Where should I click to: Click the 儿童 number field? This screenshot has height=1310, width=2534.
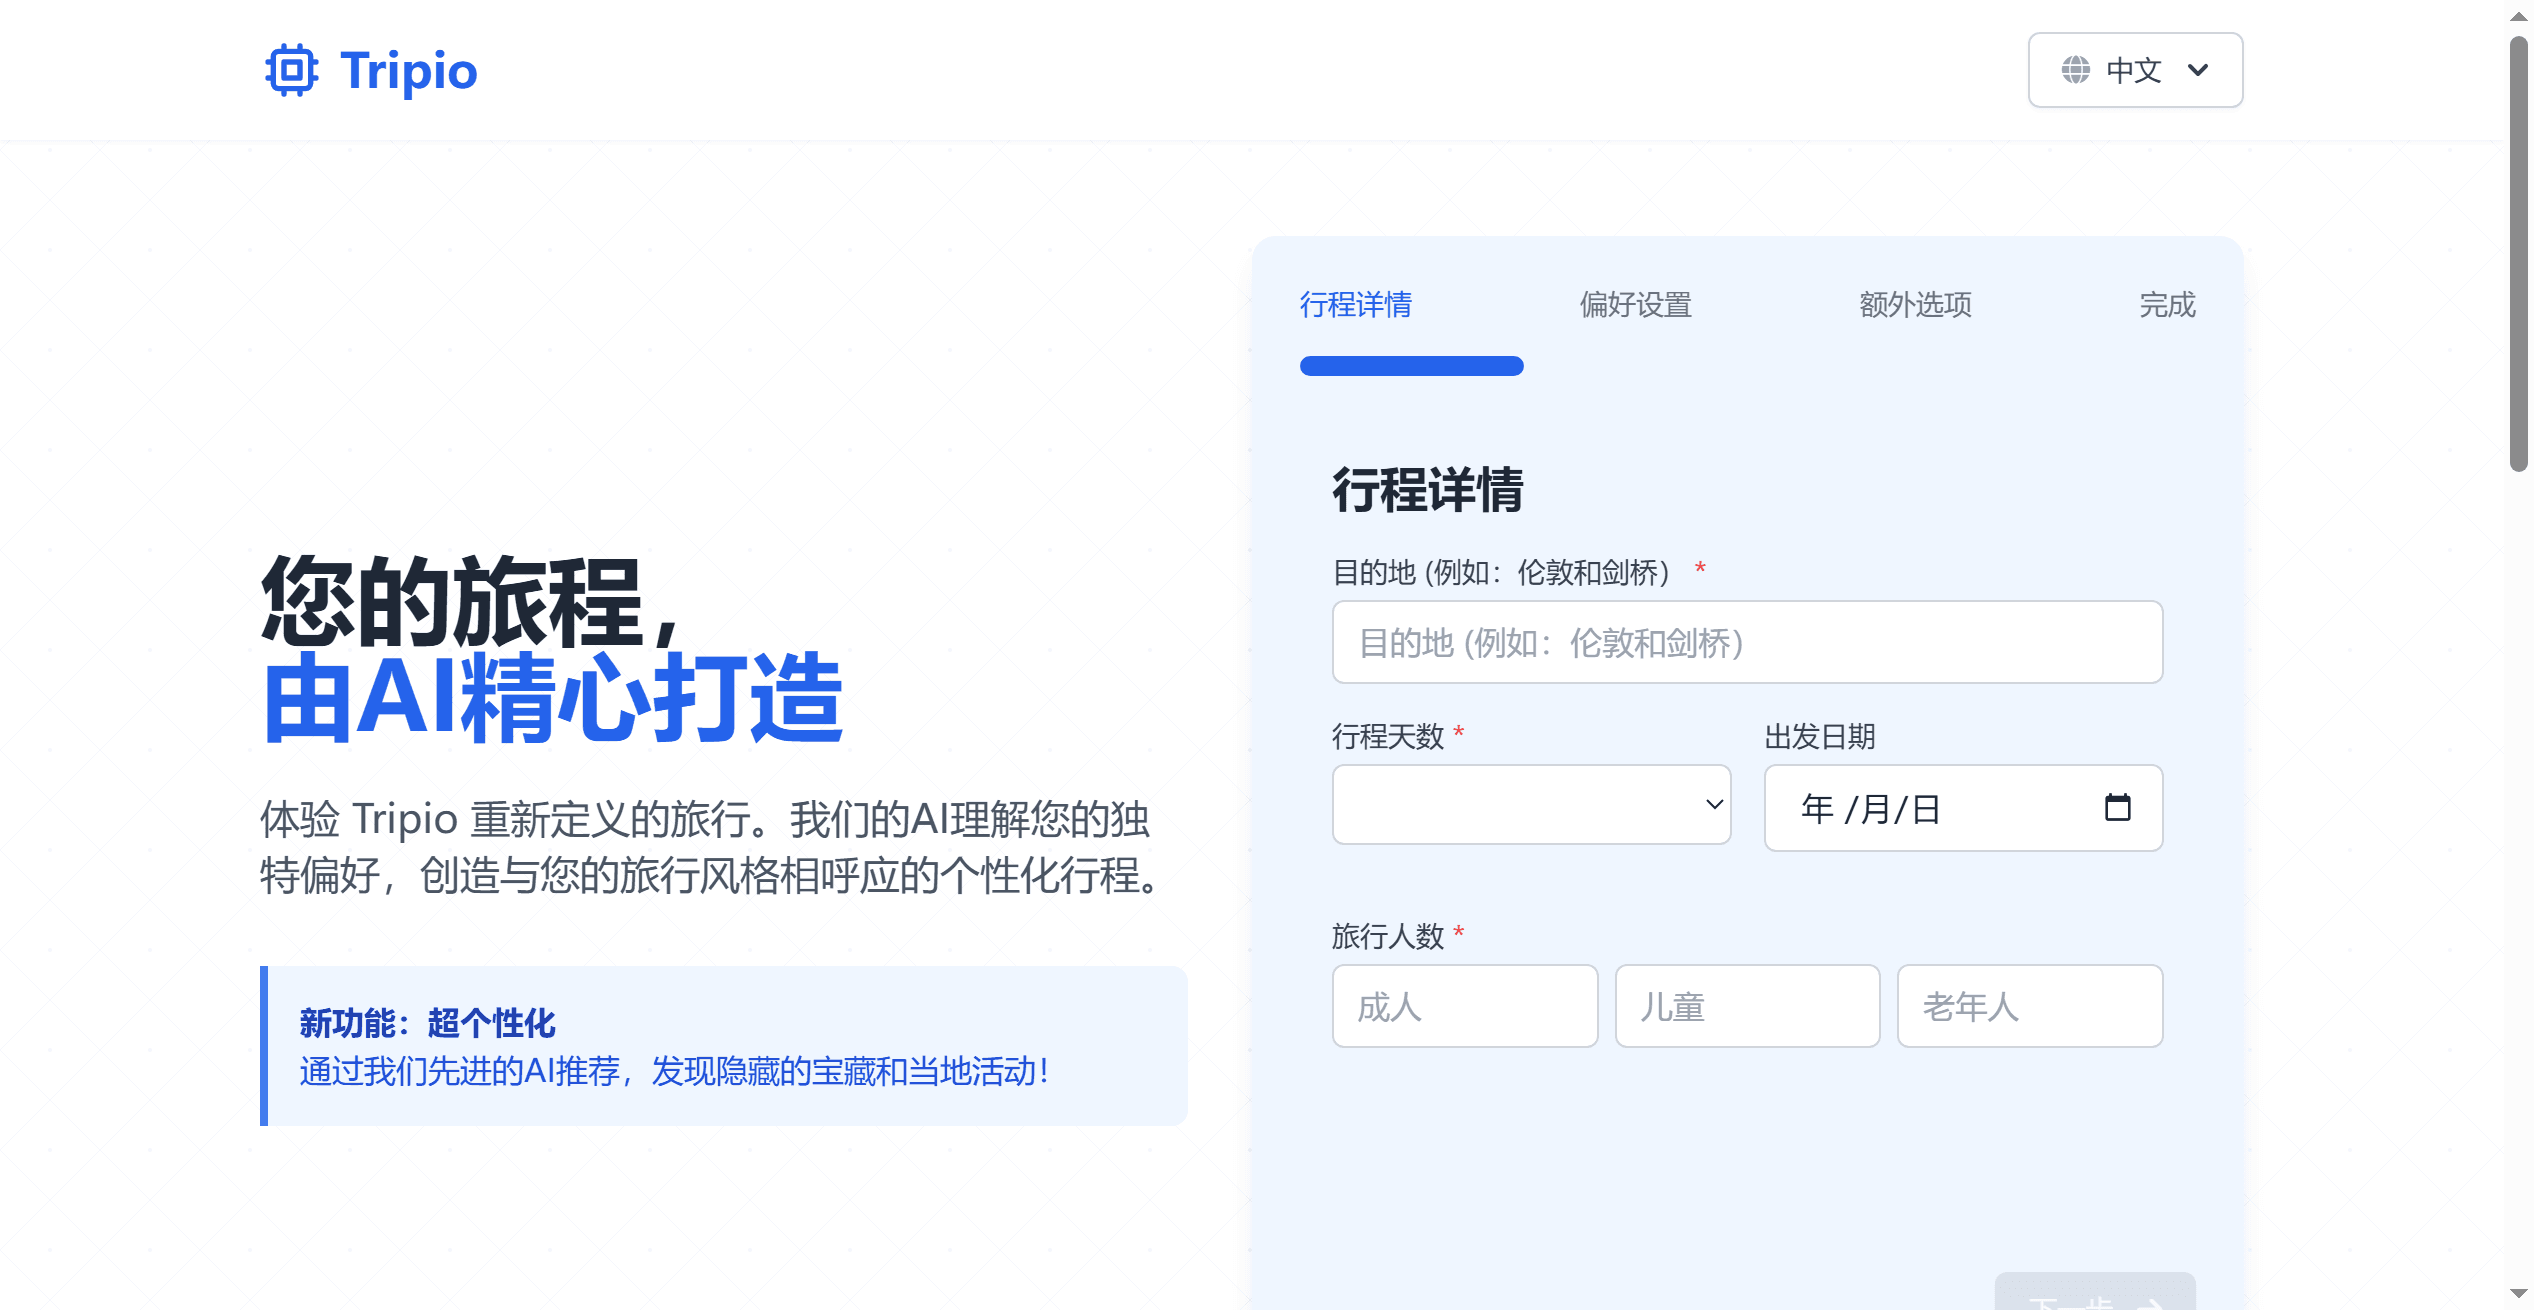coord(1747,1006)
